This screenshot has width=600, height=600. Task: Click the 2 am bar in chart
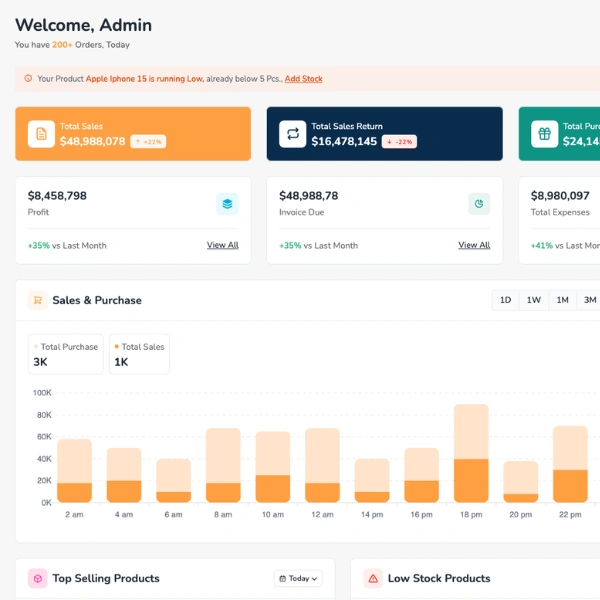pyautogui.click(x=74, y=471)
